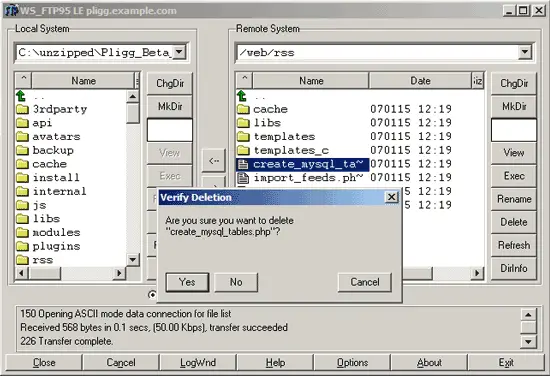Click the '226 Transfer complete.' log line
This screenshot has width=550, height=376.
(67, 341)
